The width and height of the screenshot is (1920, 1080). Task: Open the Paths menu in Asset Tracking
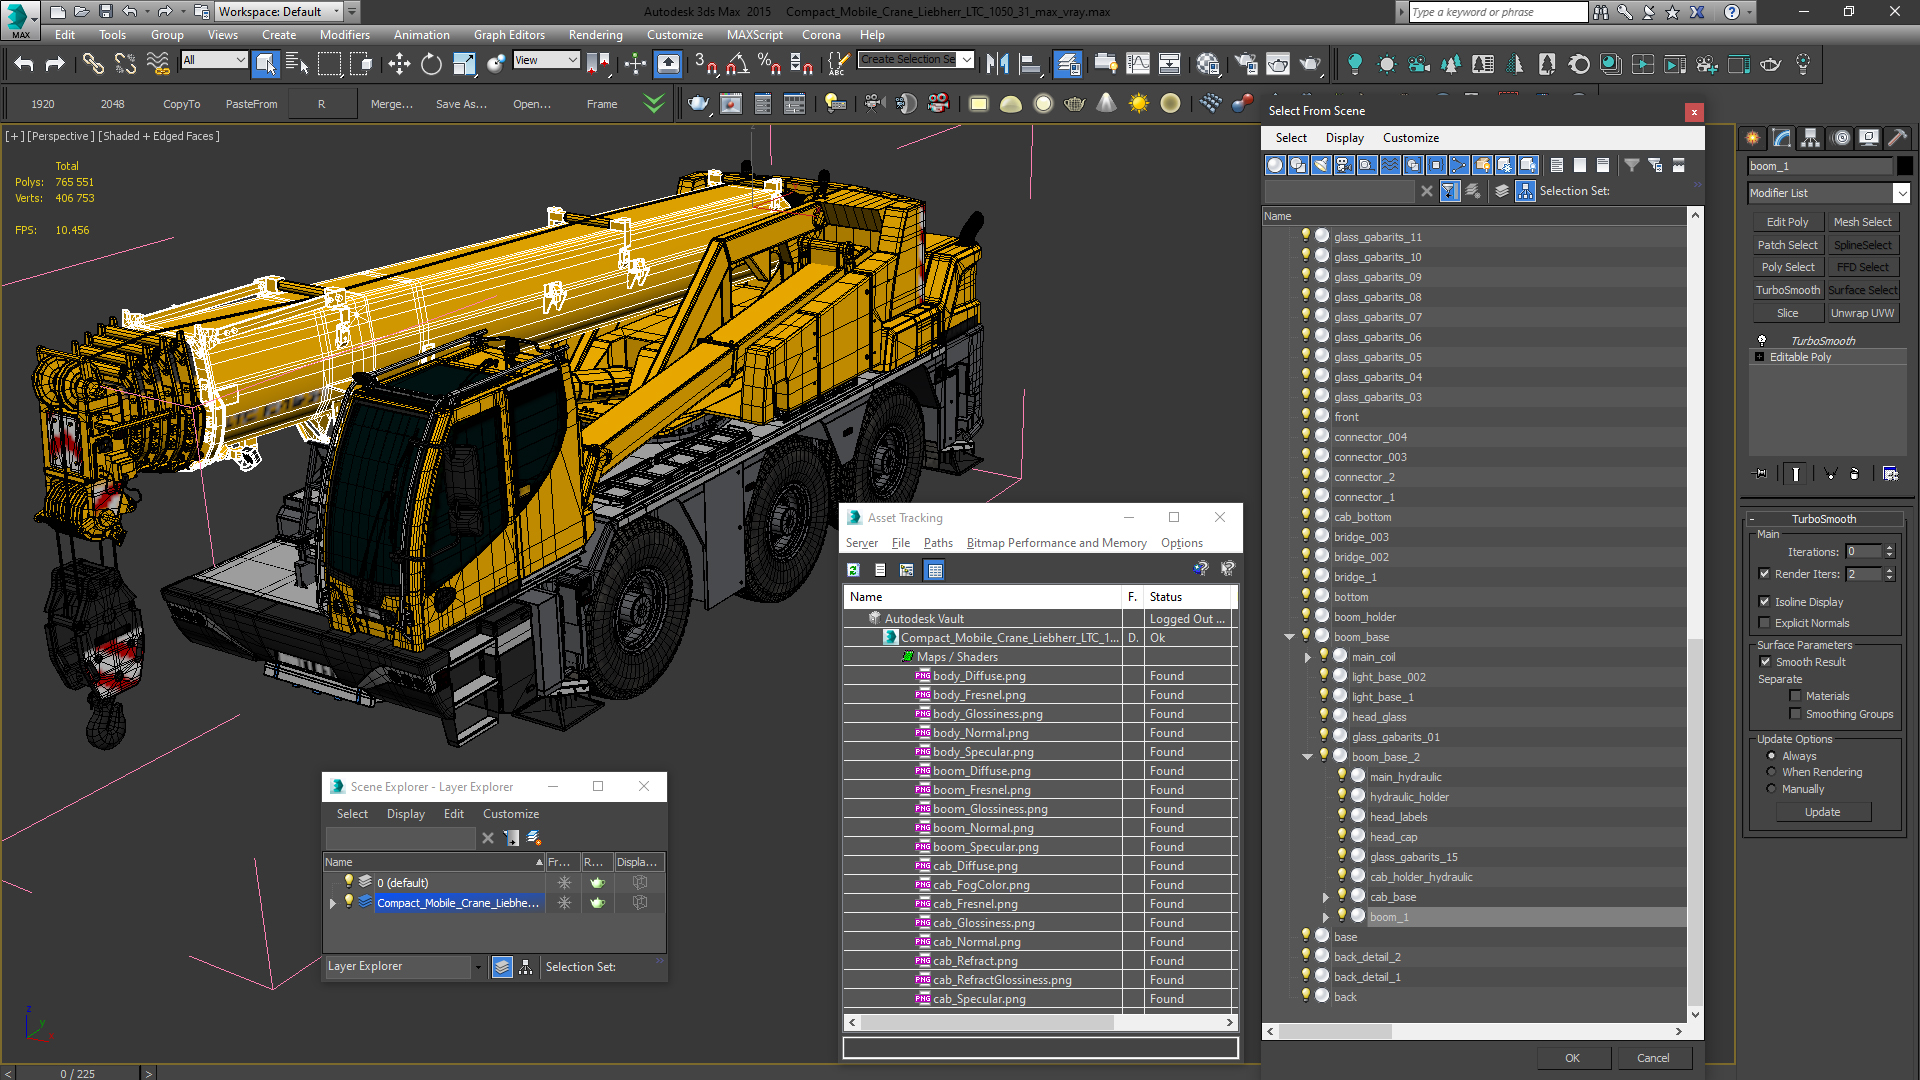pyautogui.click(x=938, y=543)
